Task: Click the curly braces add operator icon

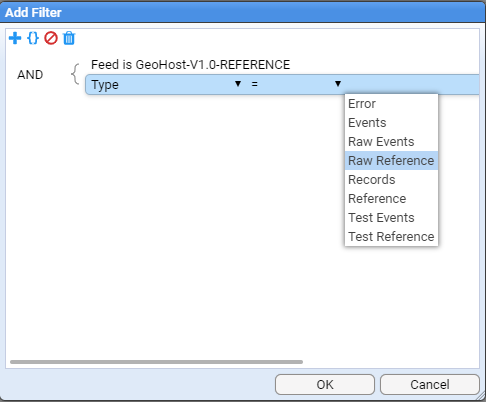Action: tap(33, 38)
